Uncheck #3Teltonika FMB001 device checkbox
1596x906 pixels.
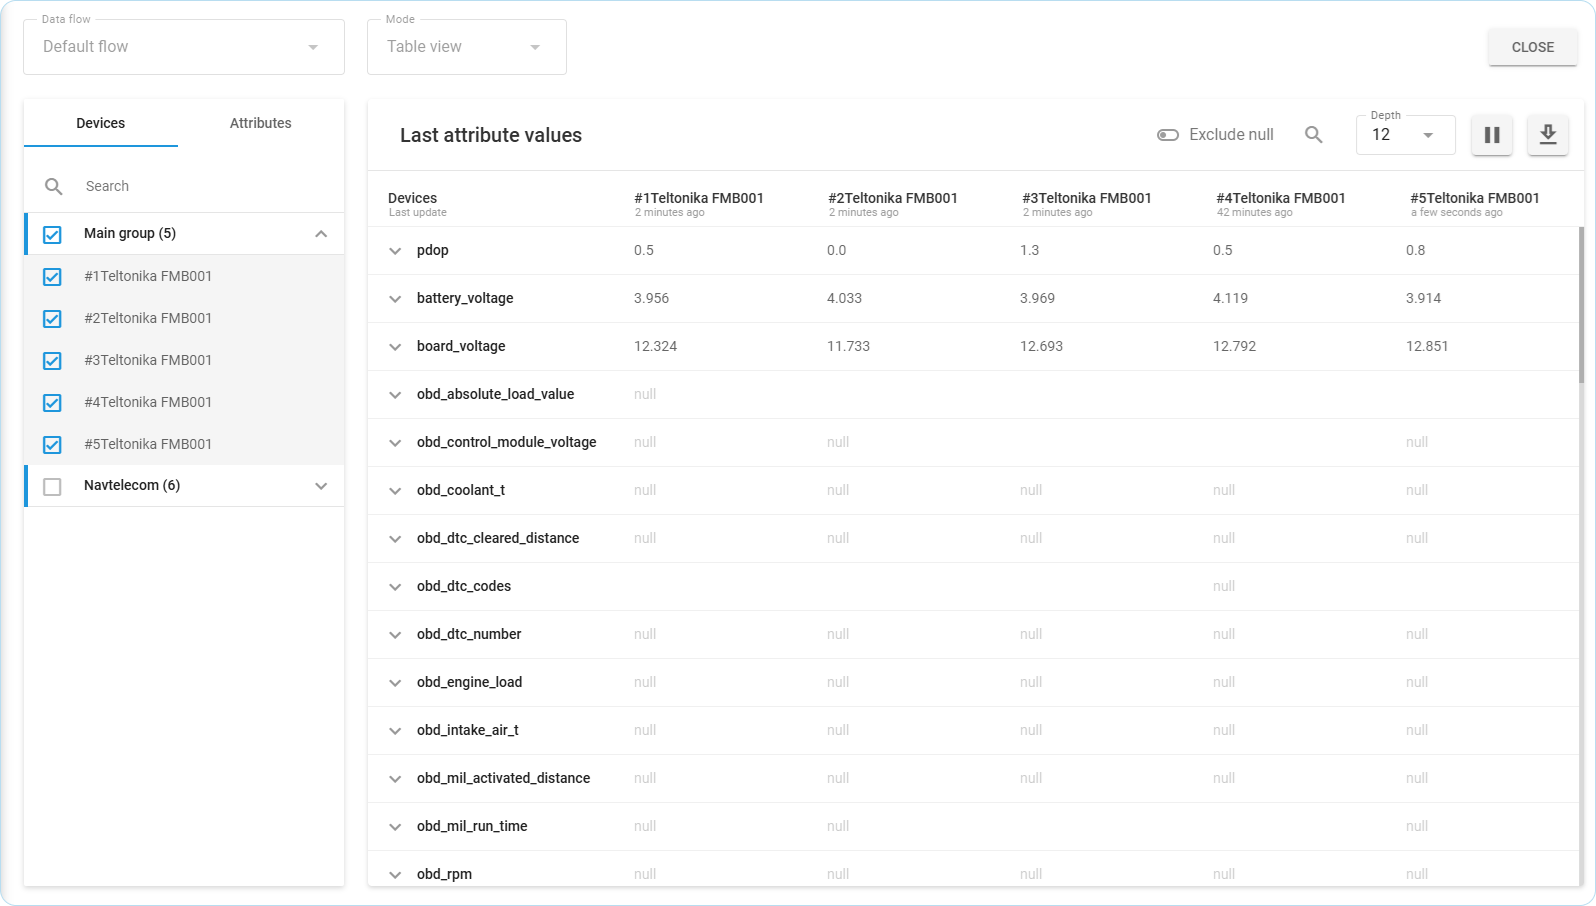pyautogui.click(x=53, y=361)
